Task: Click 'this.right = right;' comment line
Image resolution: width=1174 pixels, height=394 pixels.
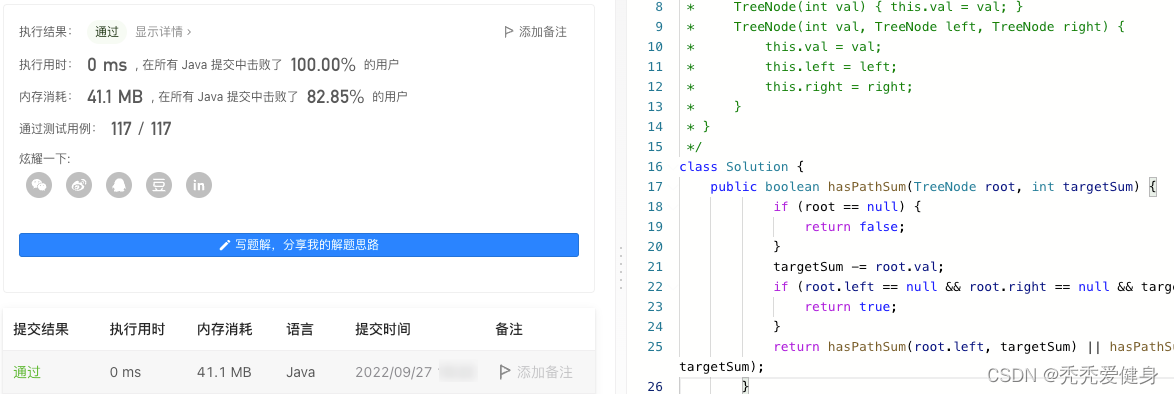Action: click(x=839, y=86)
